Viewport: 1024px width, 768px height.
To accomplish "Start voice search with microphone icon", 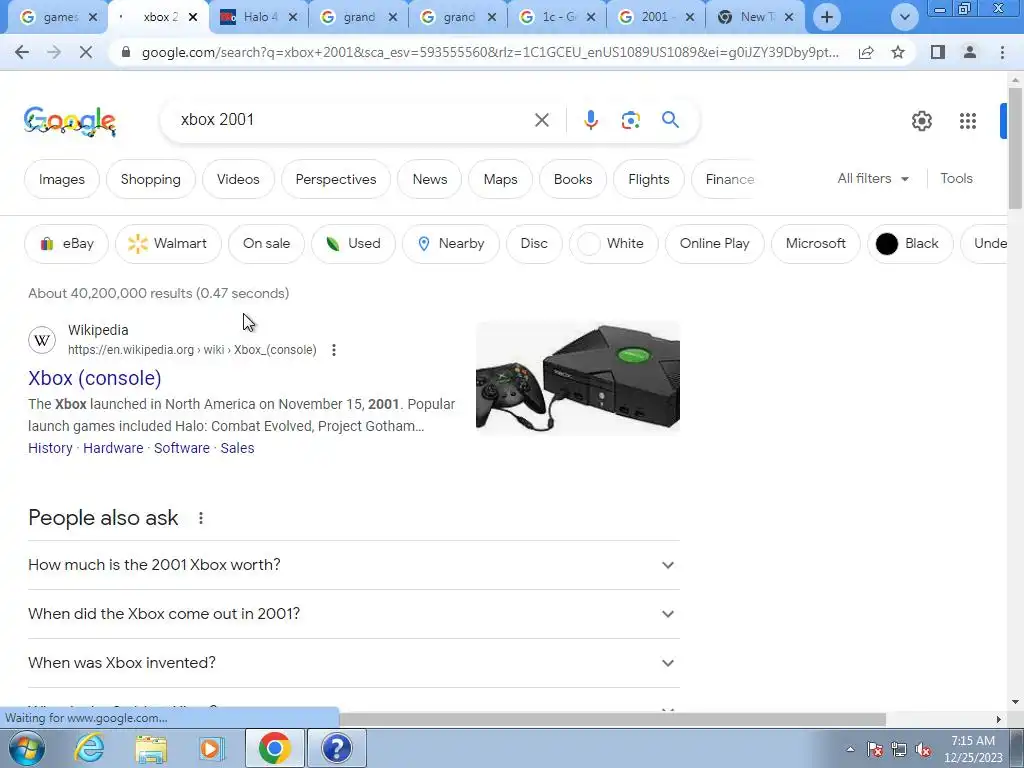I will [591, 120].
